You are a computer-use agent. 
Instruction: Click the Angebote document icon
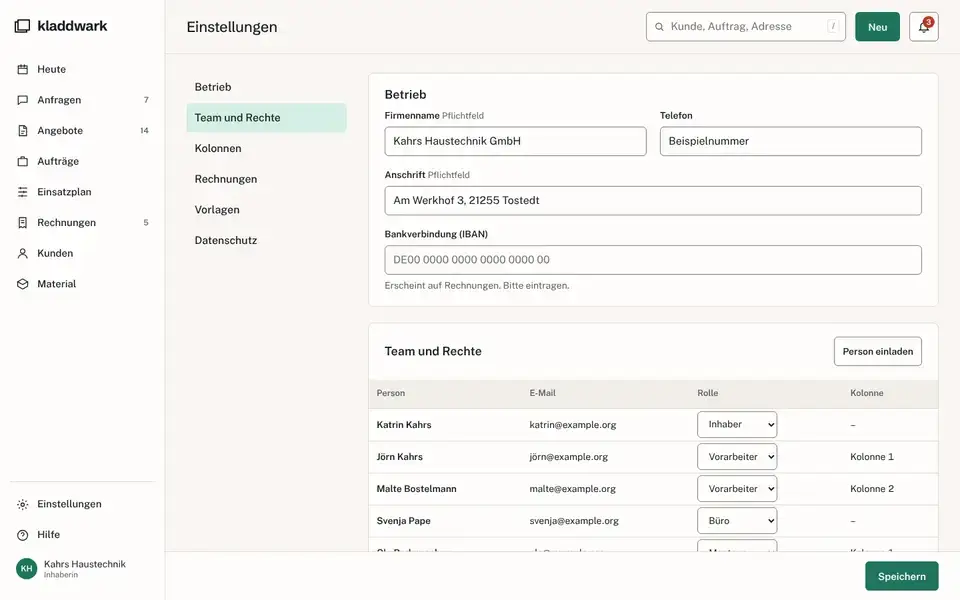pos(23,130)
